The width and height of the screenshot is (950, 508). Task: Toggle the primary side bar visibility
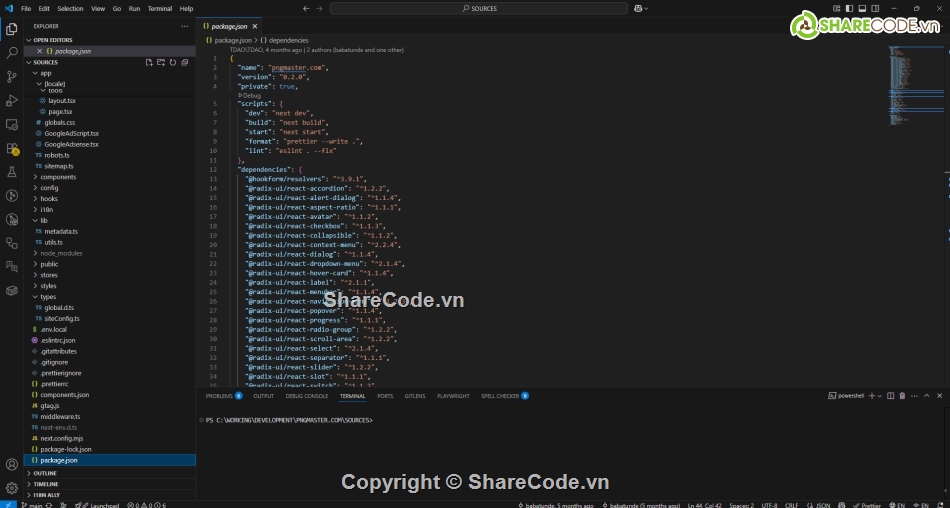coord(849,8)
